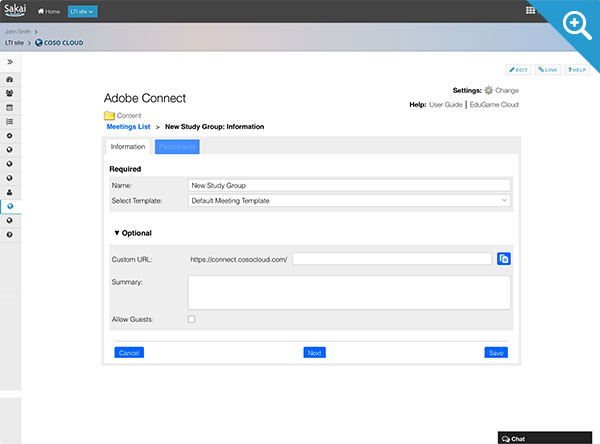Click the John Smith breadcrumb
The image size is (600, 444).
pyautogui.click(x=18, y=32)
